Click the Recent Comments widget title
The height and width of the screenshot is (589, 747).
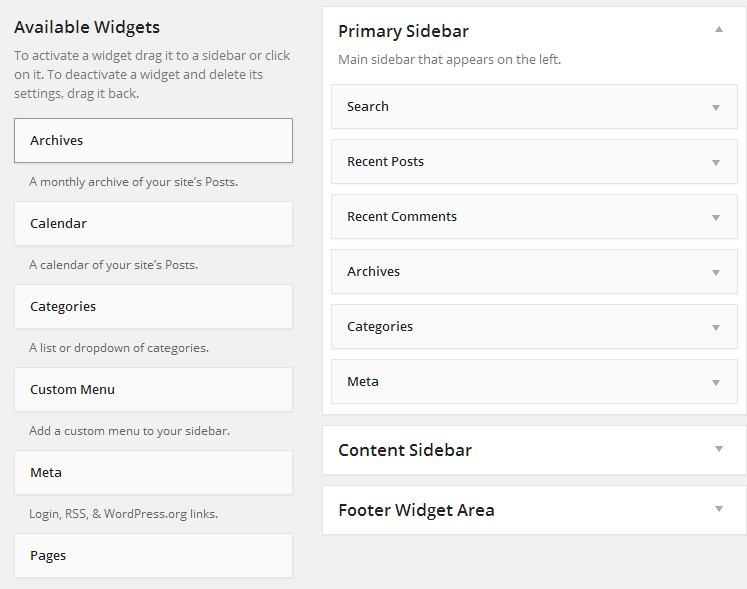[402, 217]
